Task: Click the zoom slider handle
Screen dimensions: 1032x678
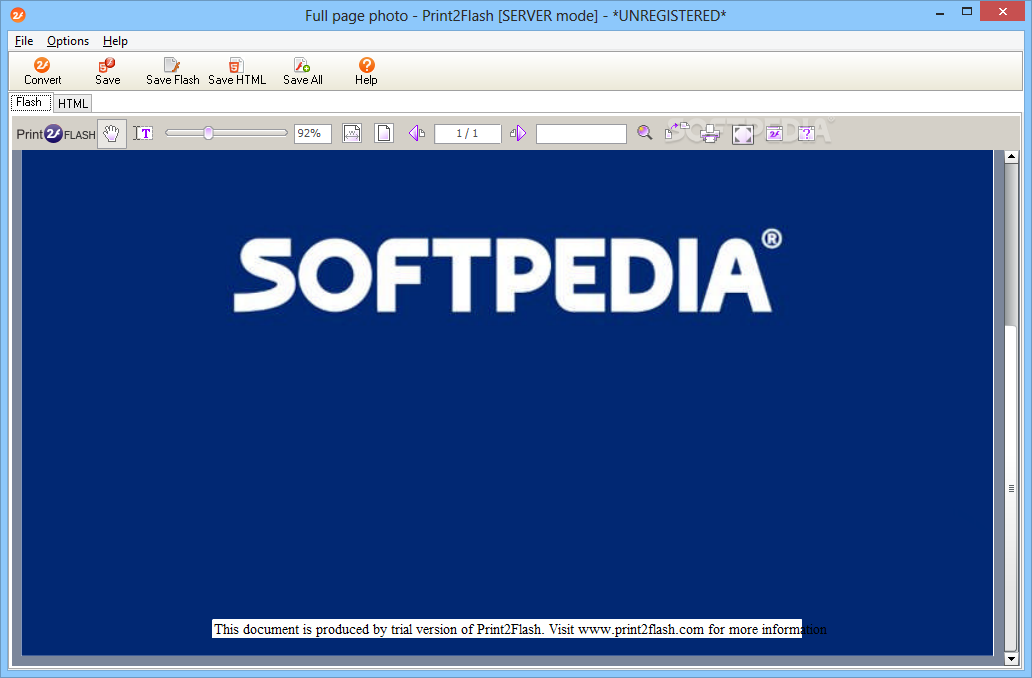Action: (x=209, y=133)
